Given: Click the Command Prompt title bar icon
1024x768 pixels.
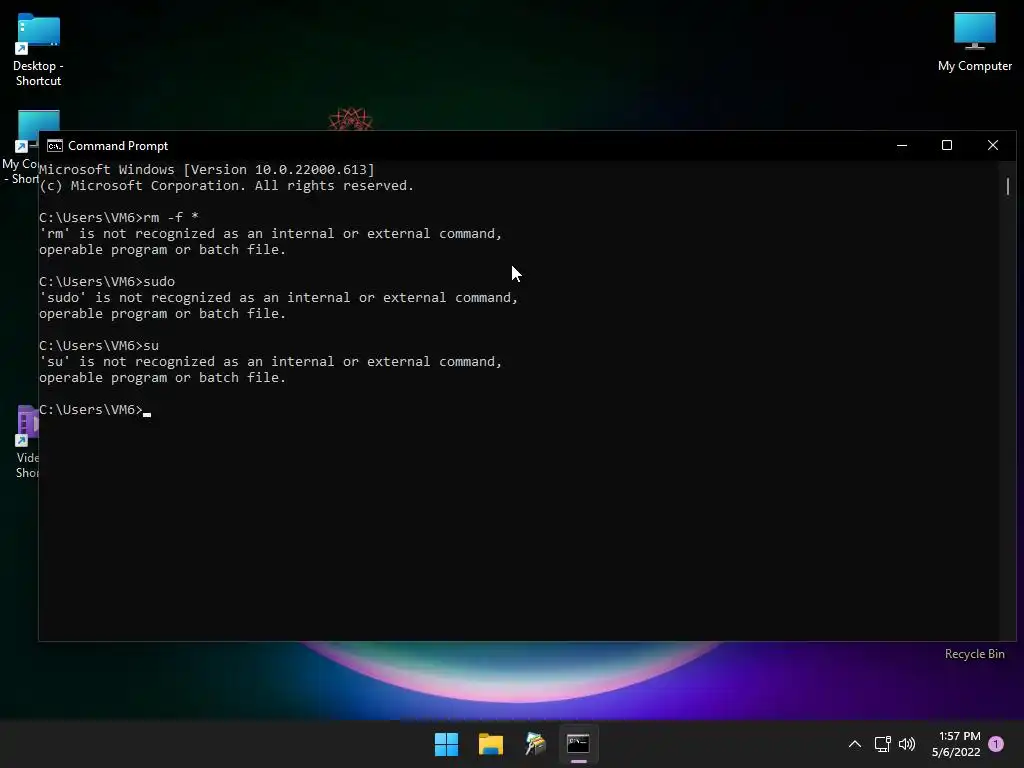Looking at the screenshot, I should [54, 146].
